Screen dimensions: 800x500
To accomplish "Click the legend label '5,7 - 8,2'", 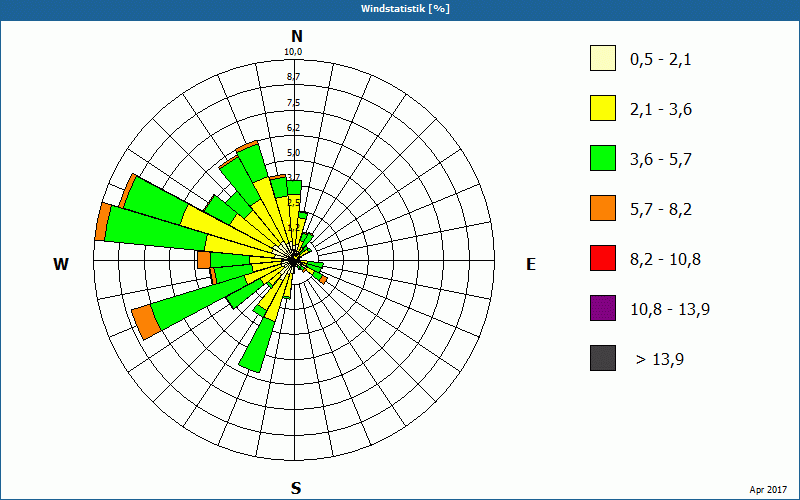I will [661, 210].
